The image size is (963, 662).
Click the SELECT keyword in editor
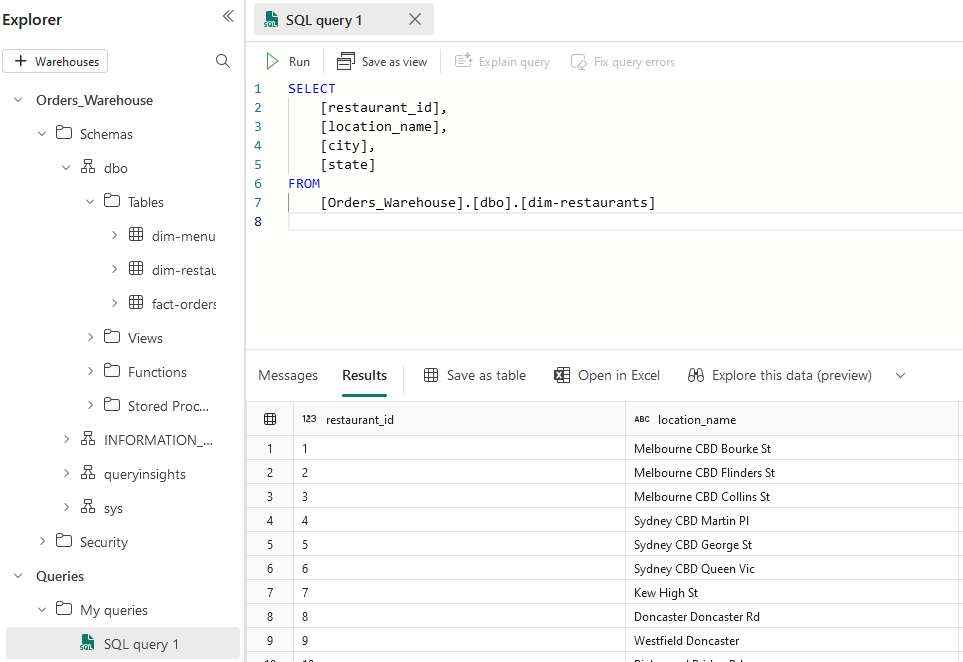[311, 88]
